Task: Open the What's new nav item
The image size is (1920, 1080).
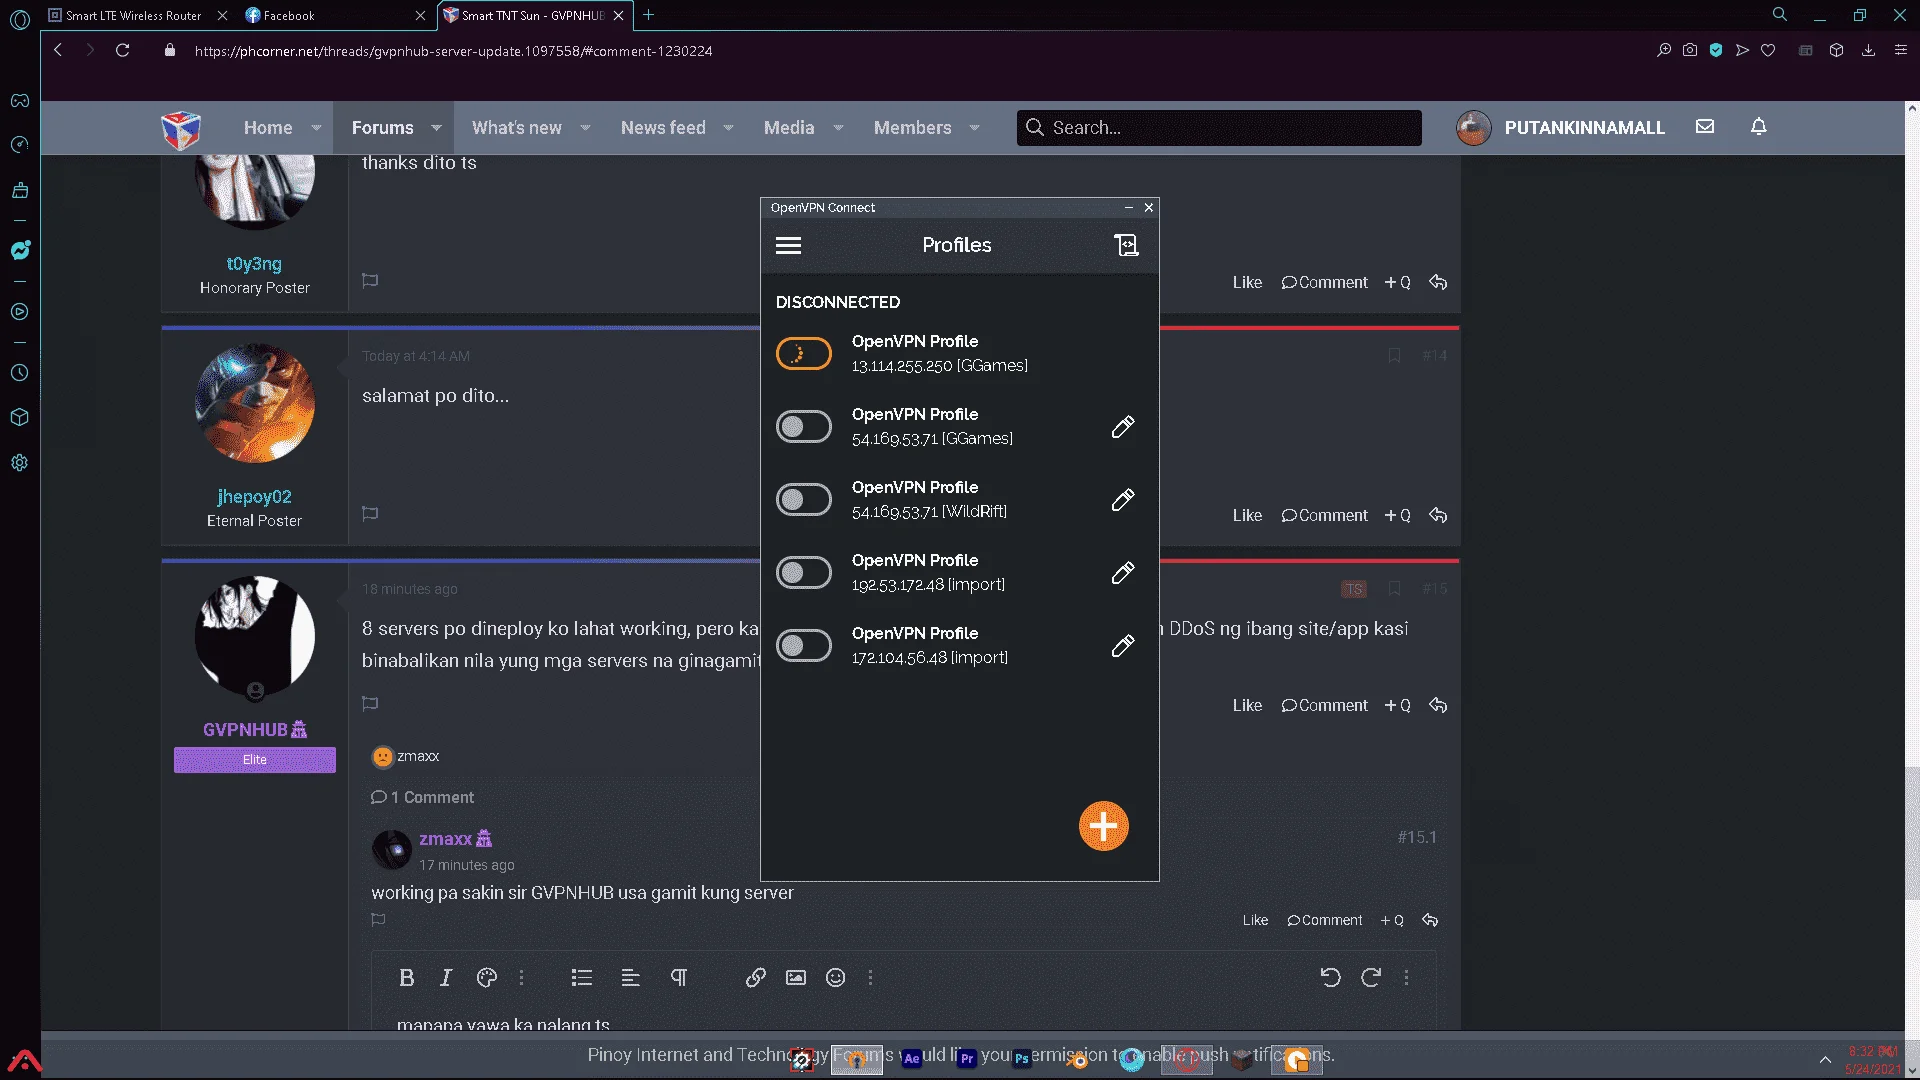Action: (516, 128)
